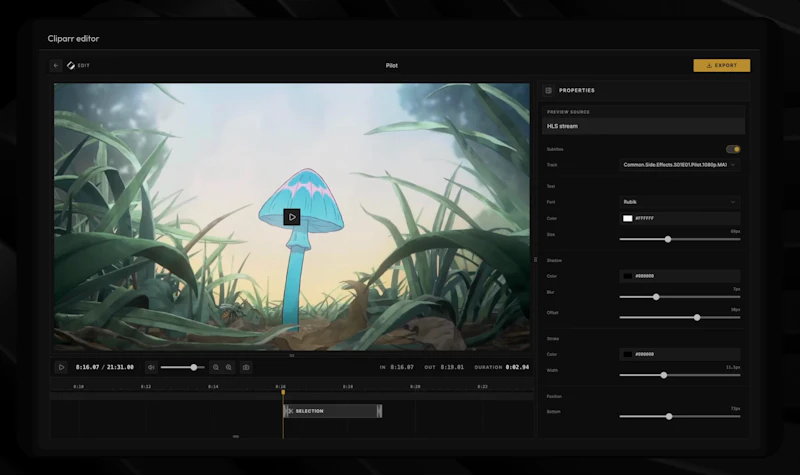Click the panel divider handle beside the video
This screenshot has height=475, width=800.
pyautogui.click(x=535, y=260)
